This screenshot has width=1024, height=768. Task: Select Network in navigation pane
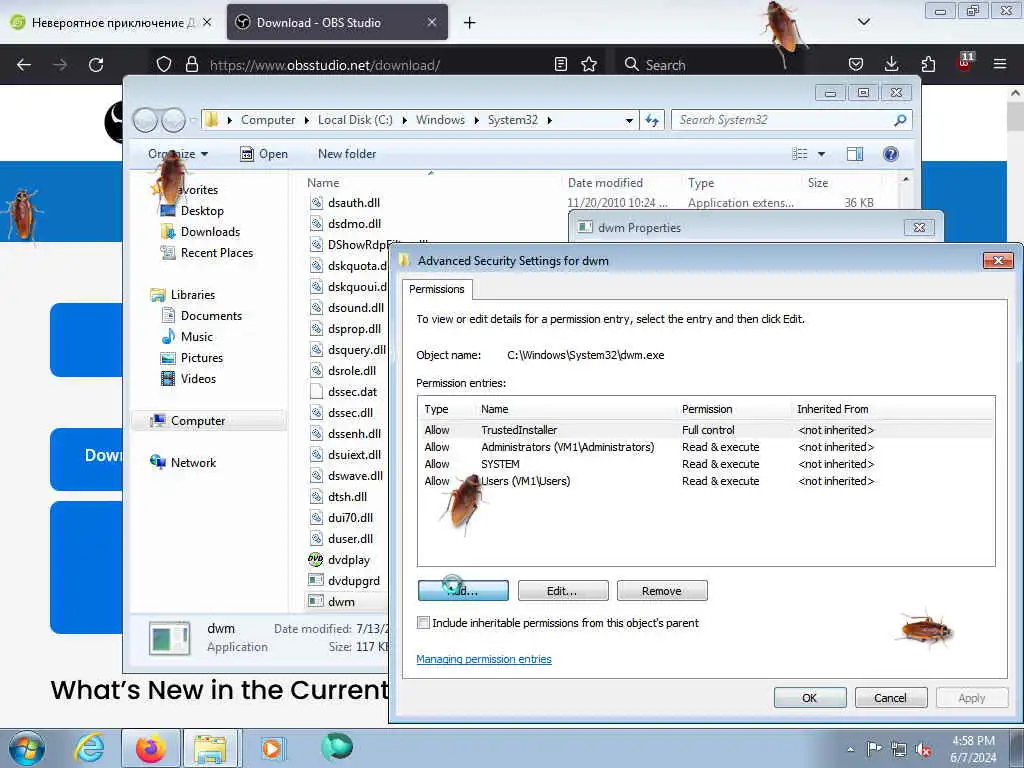point(193,462)
